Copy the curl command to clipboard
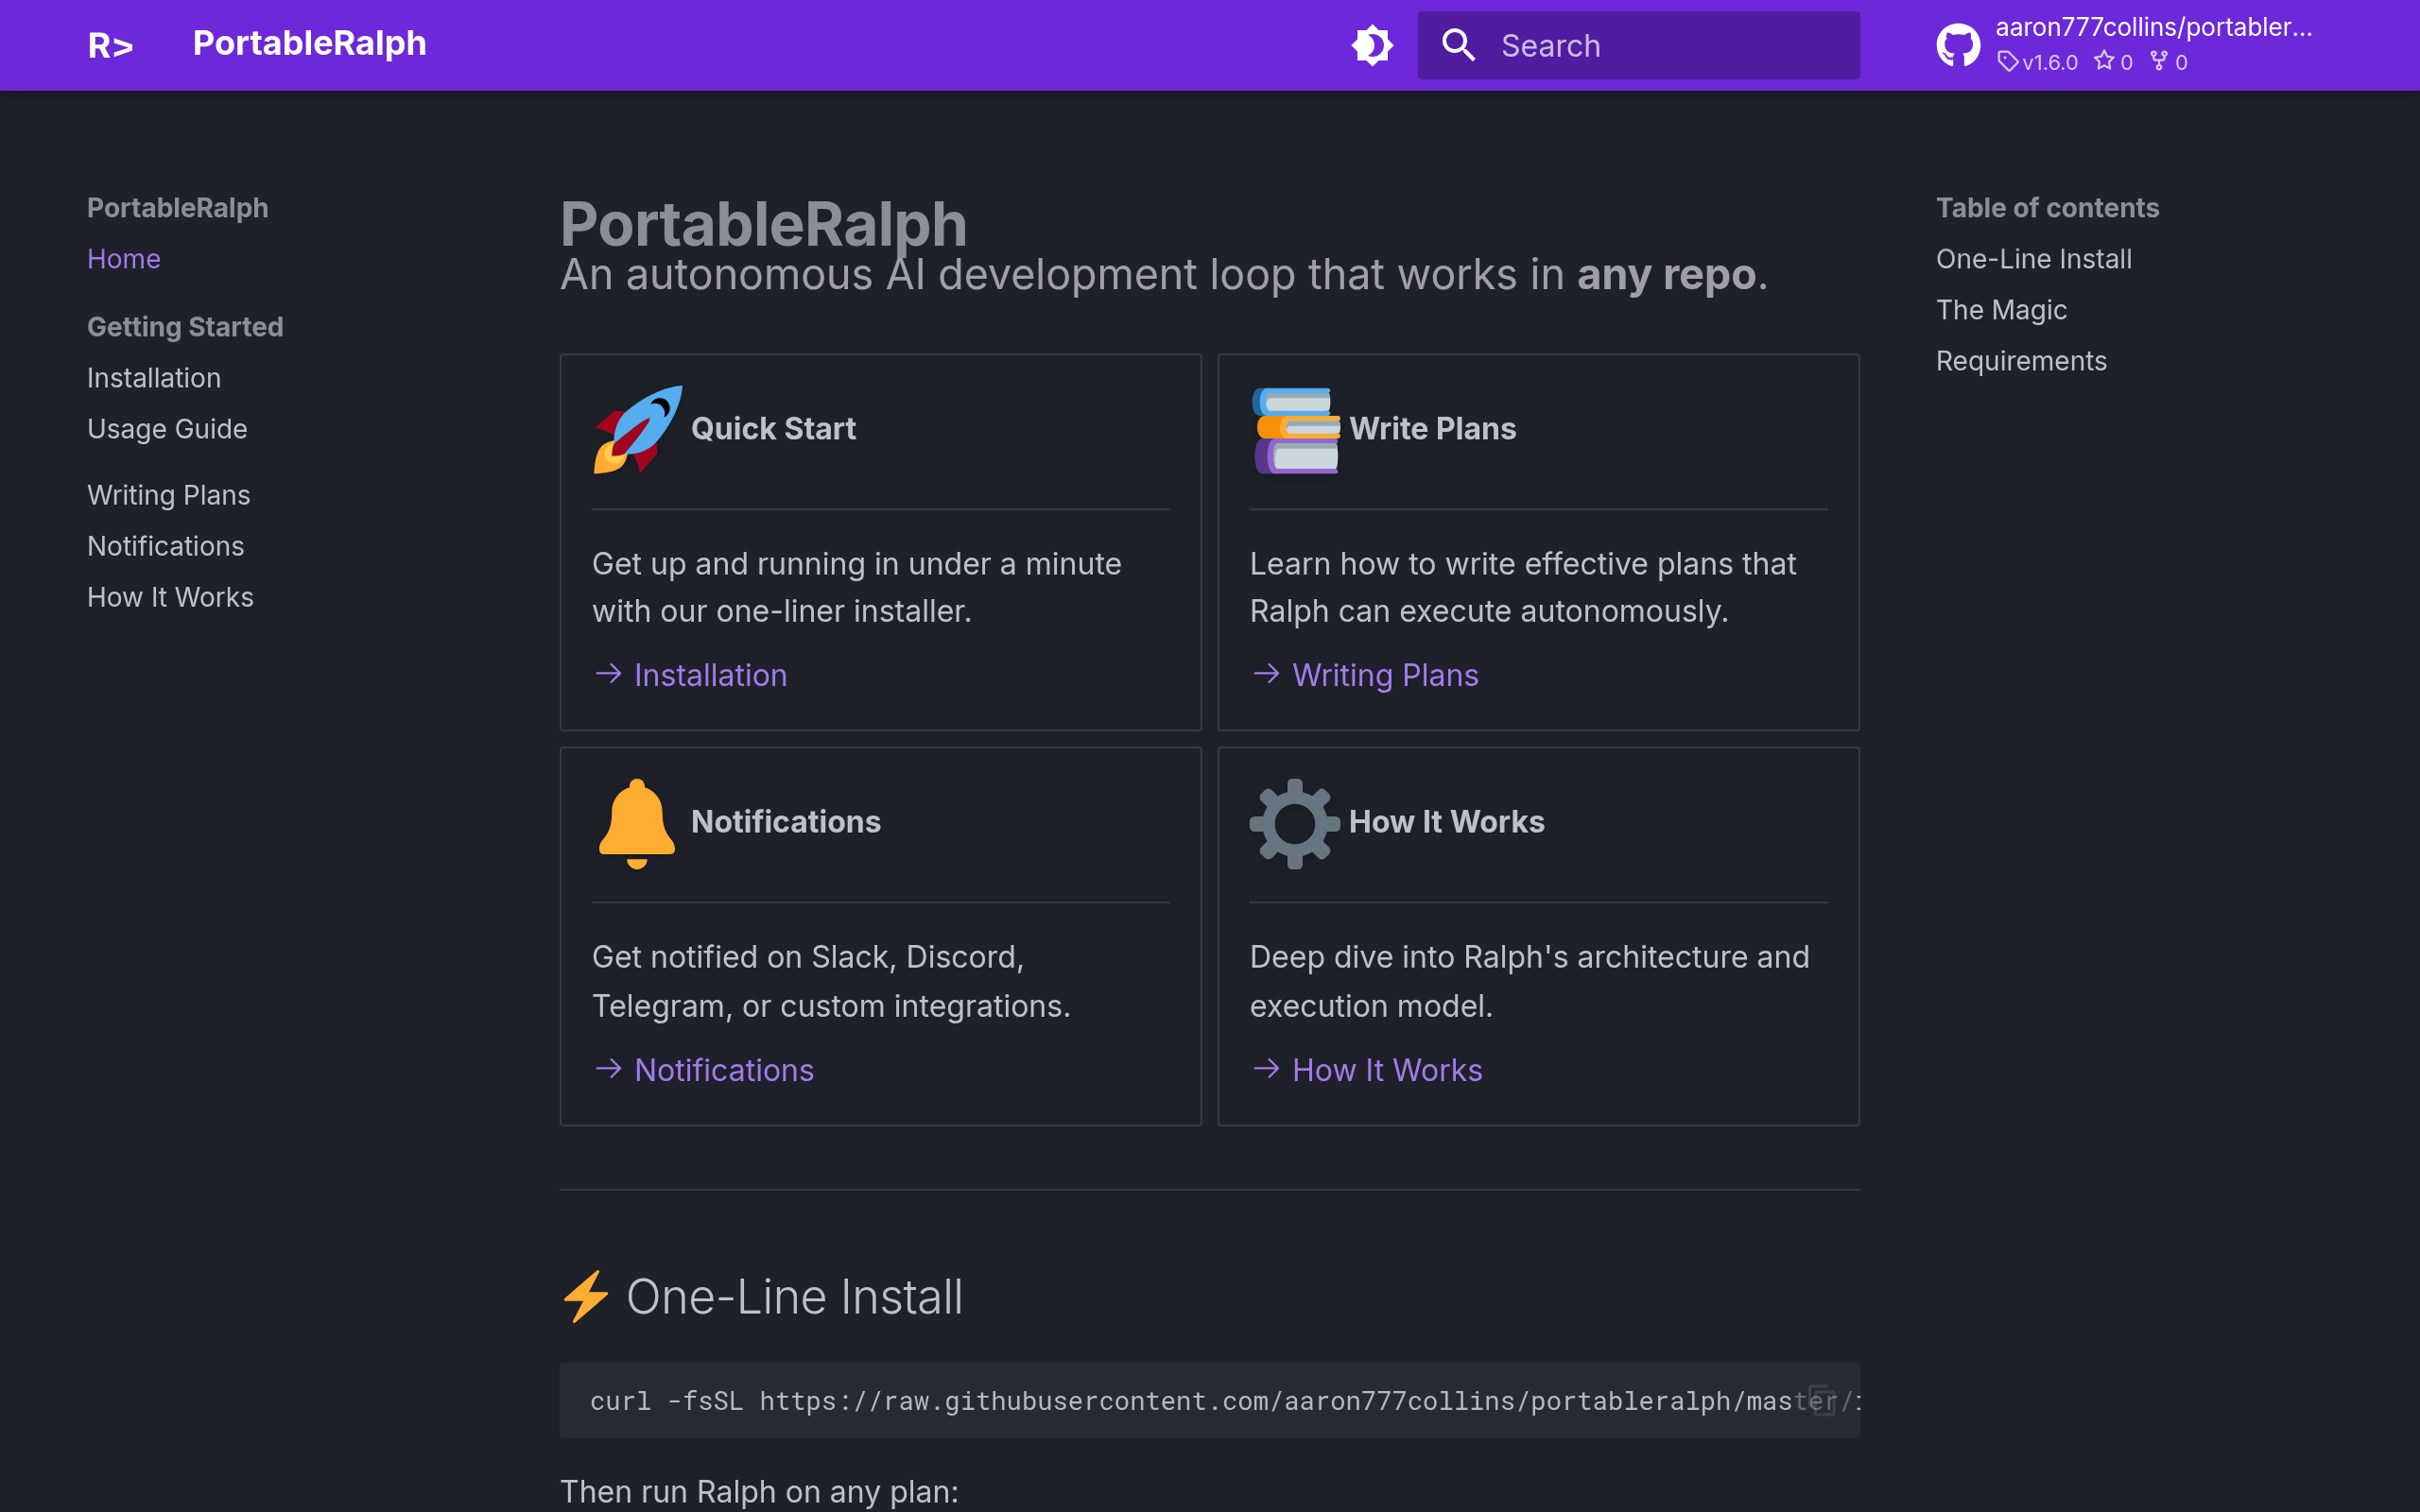The image size is (2420, 1512). coord(1822,1400)
